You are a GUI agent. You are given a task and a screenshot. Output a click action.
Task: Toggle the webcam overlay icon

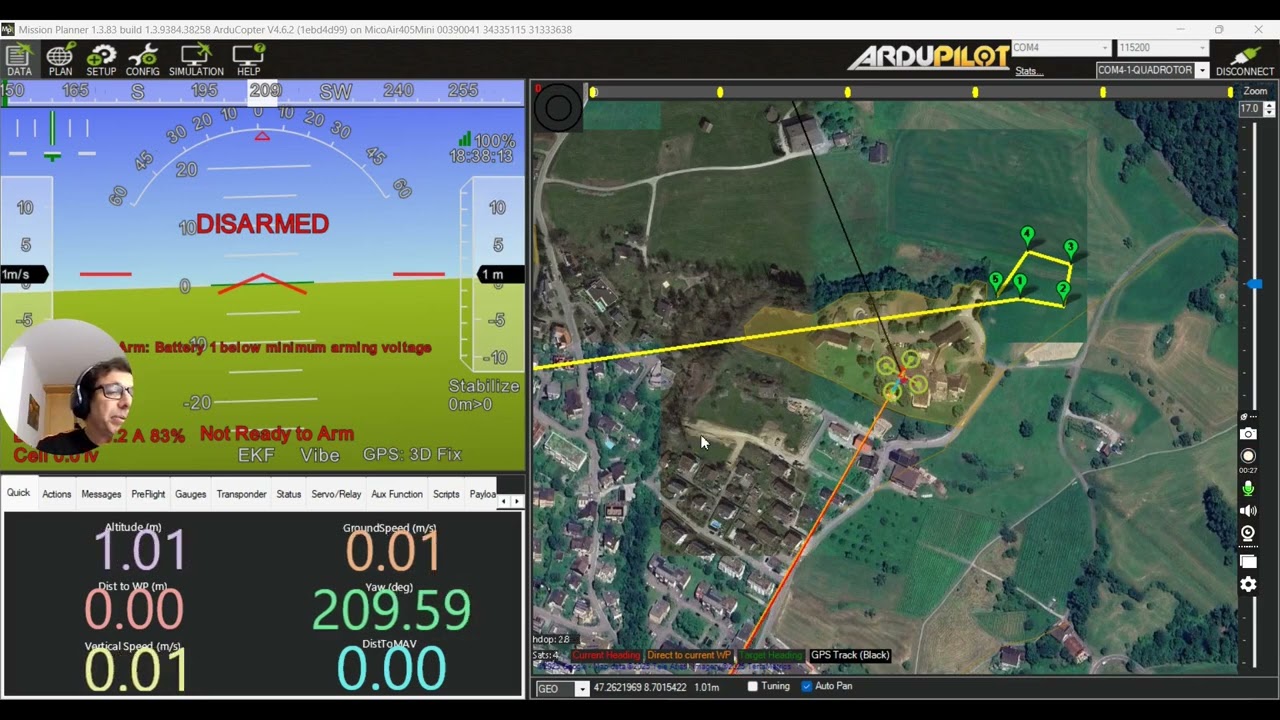tap(1248, 533)
